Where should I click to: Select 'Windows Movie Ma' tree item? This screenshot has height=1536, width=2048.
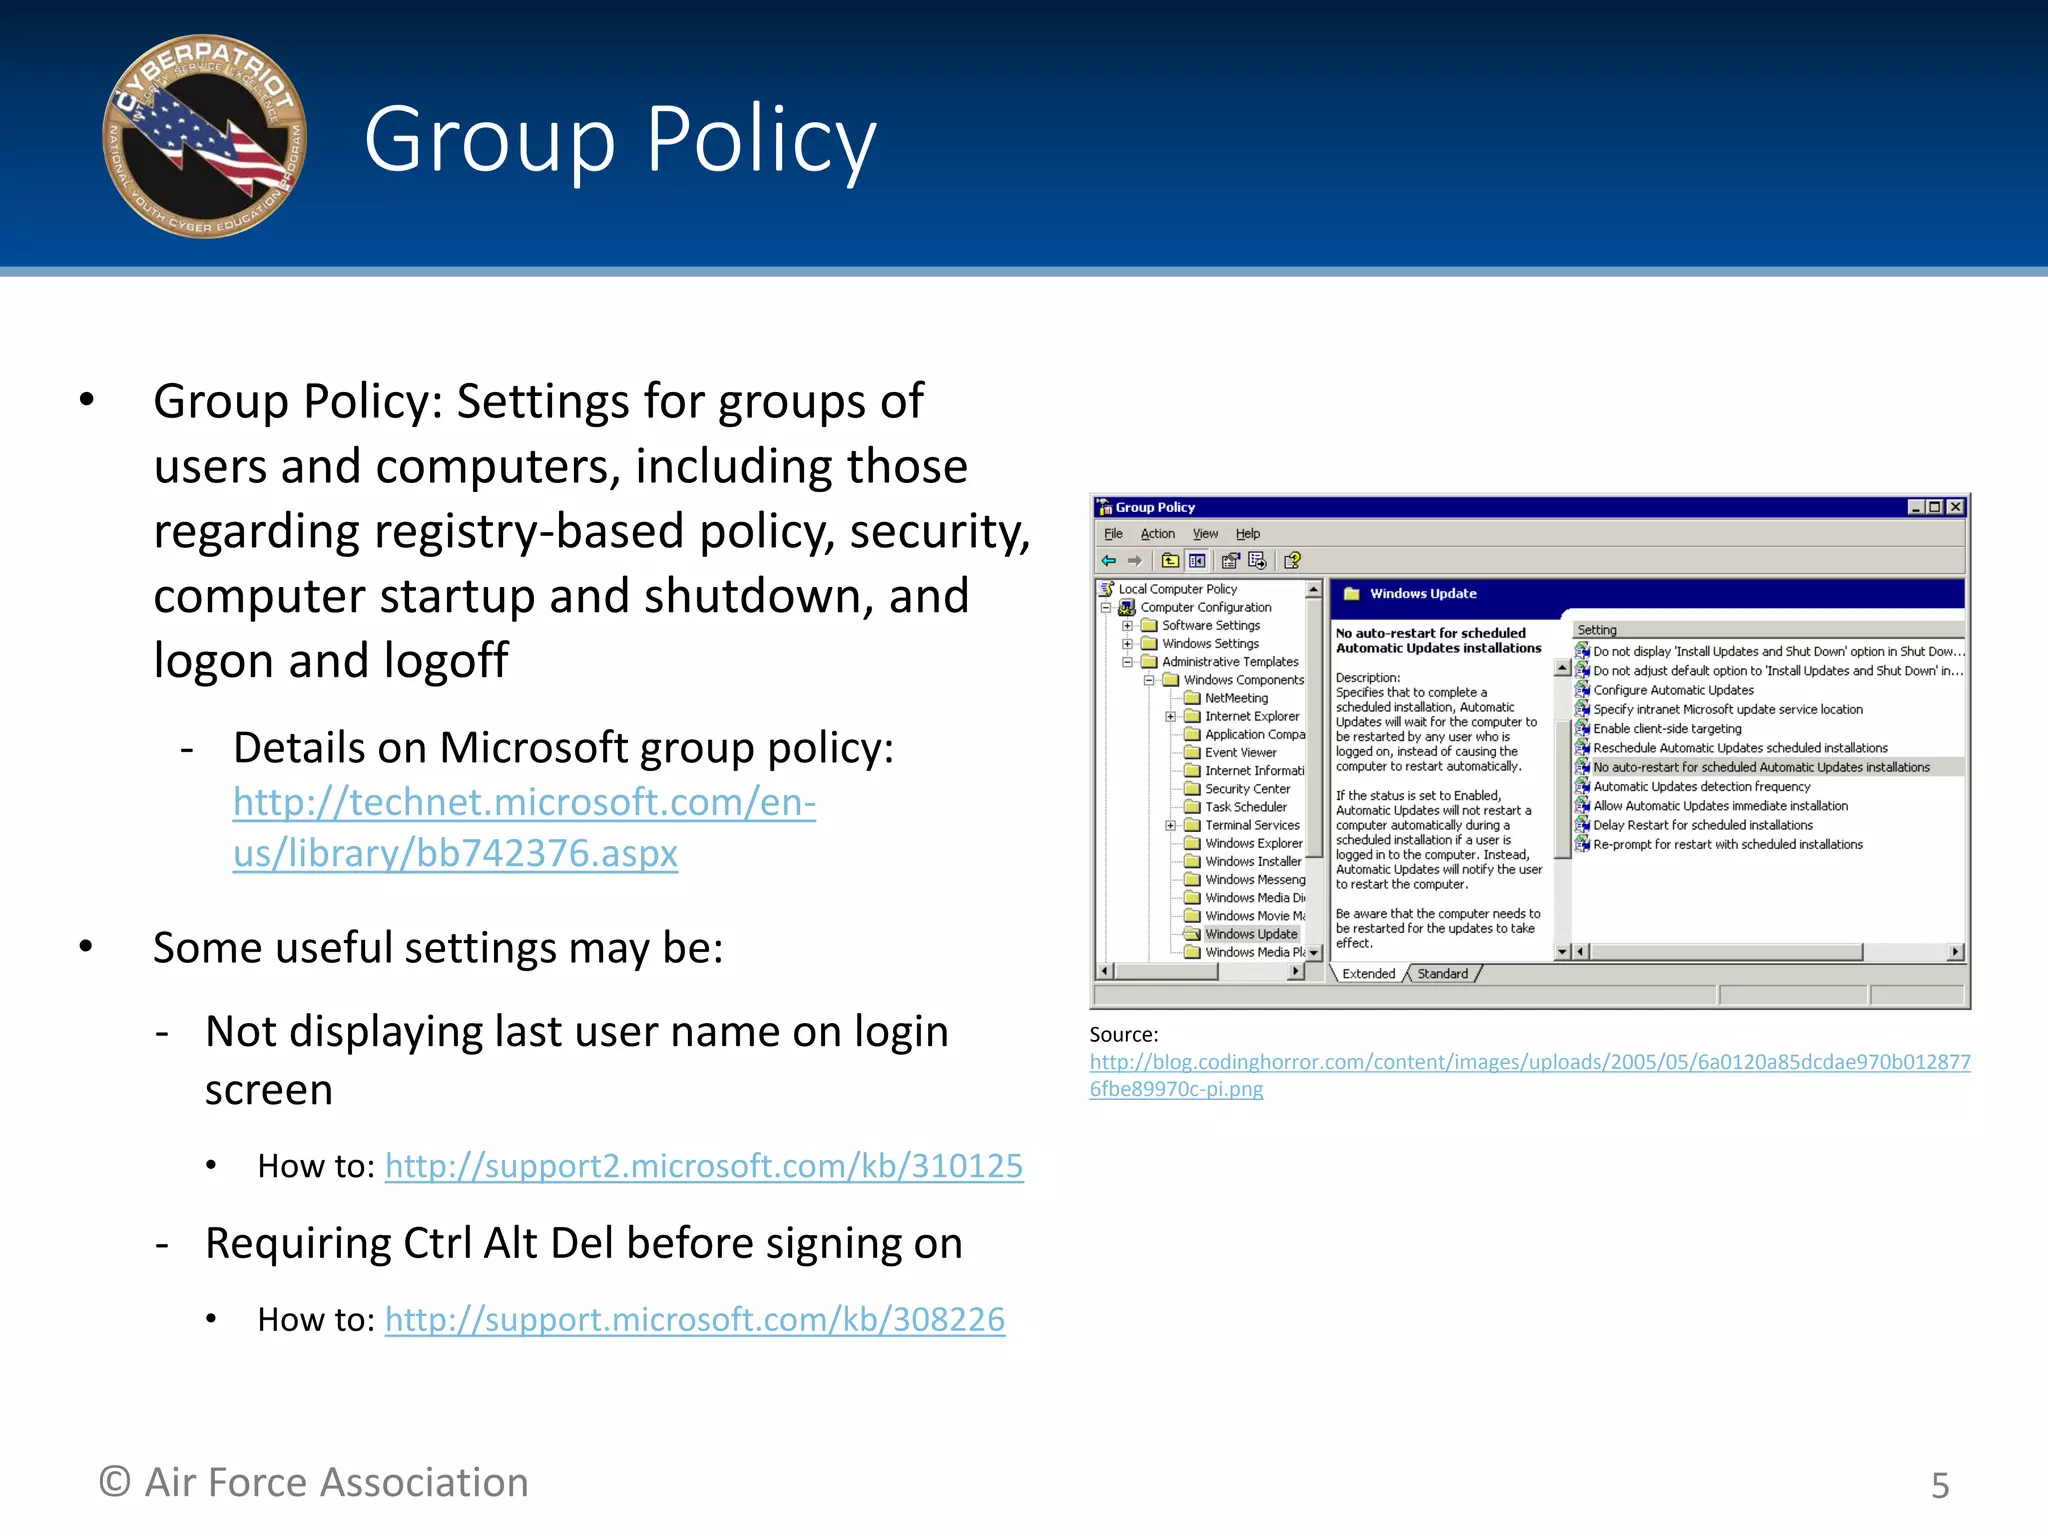coord(1255,916)
